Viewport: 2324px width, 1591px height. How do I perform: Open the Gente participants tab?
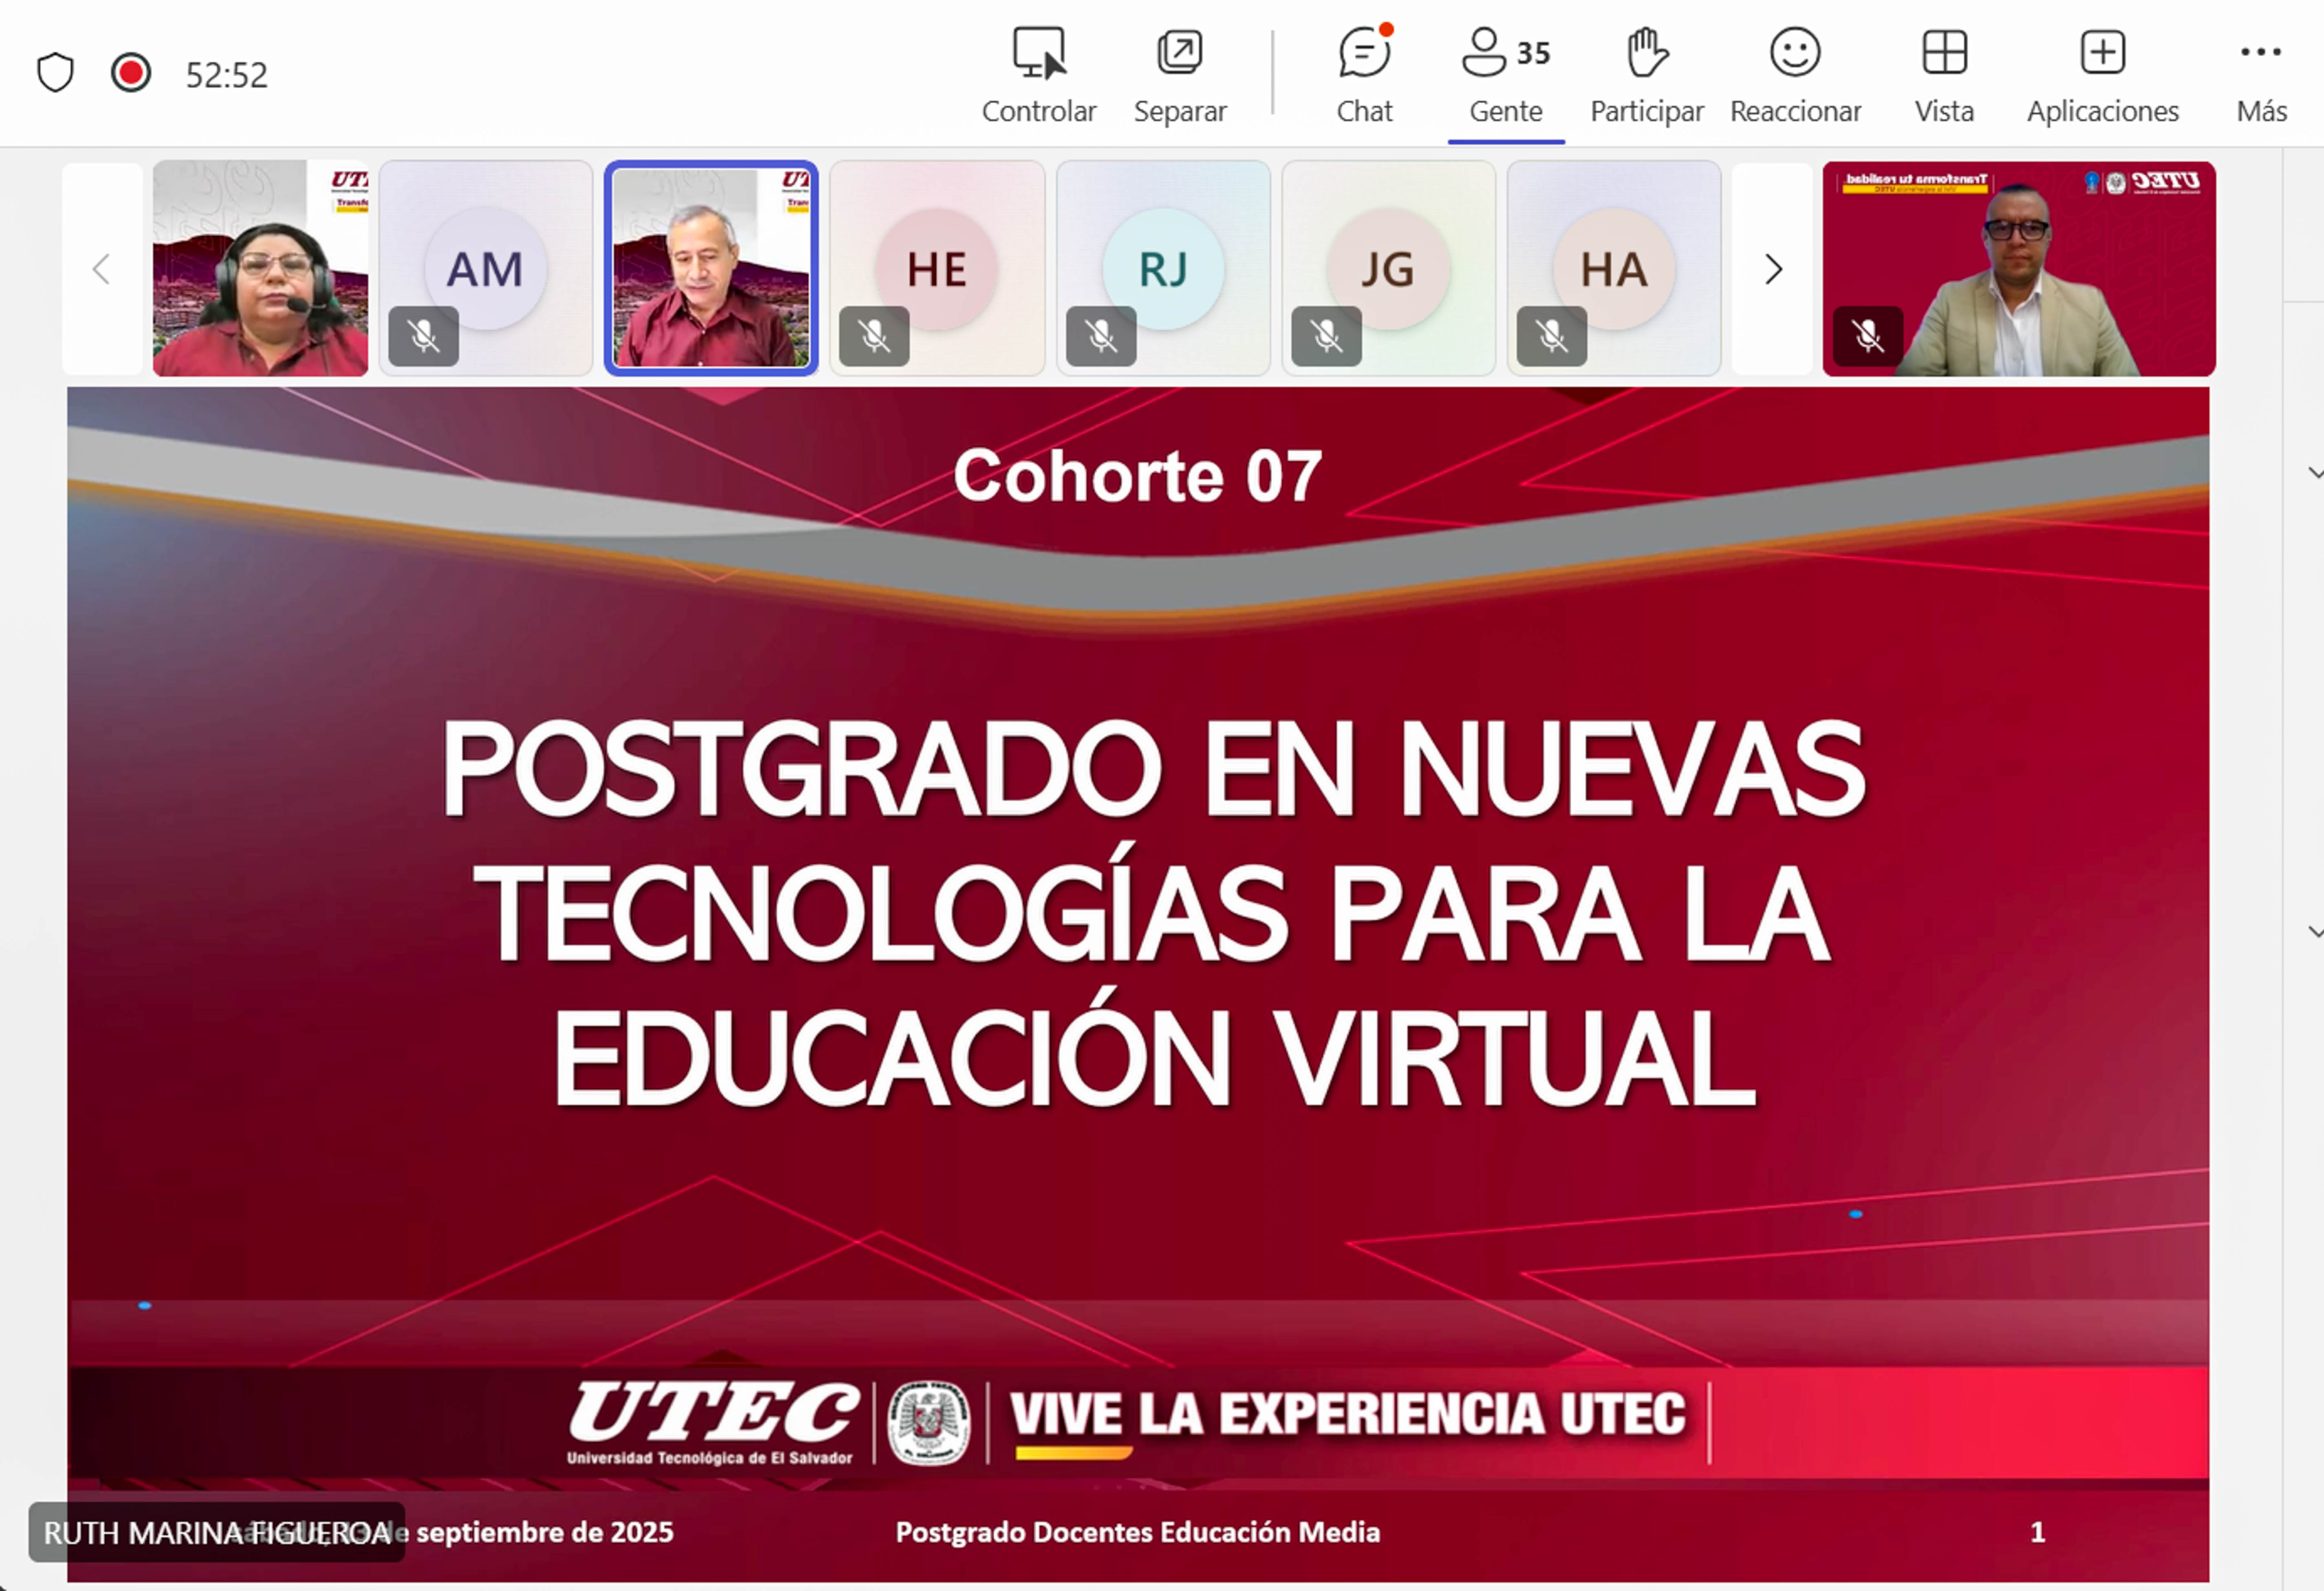[1506, 75]
